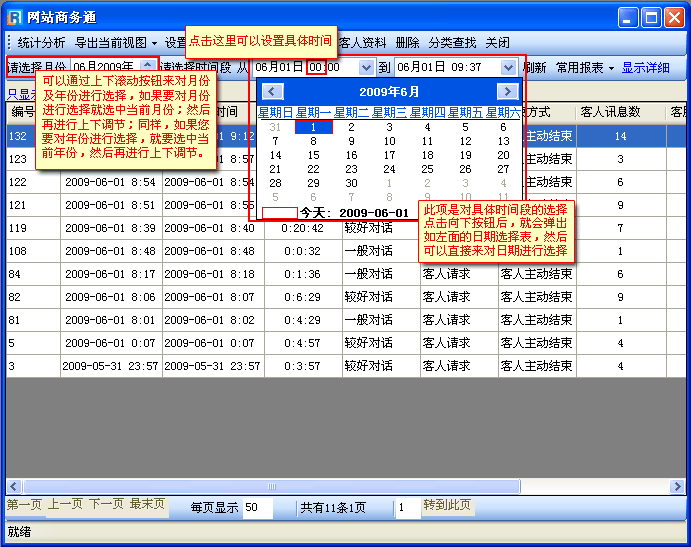Image resolution: width=691 pixels, height=547 pixels.
Task: Open the 统计分析 toolbar item
Action: click(x=41, y=43)
